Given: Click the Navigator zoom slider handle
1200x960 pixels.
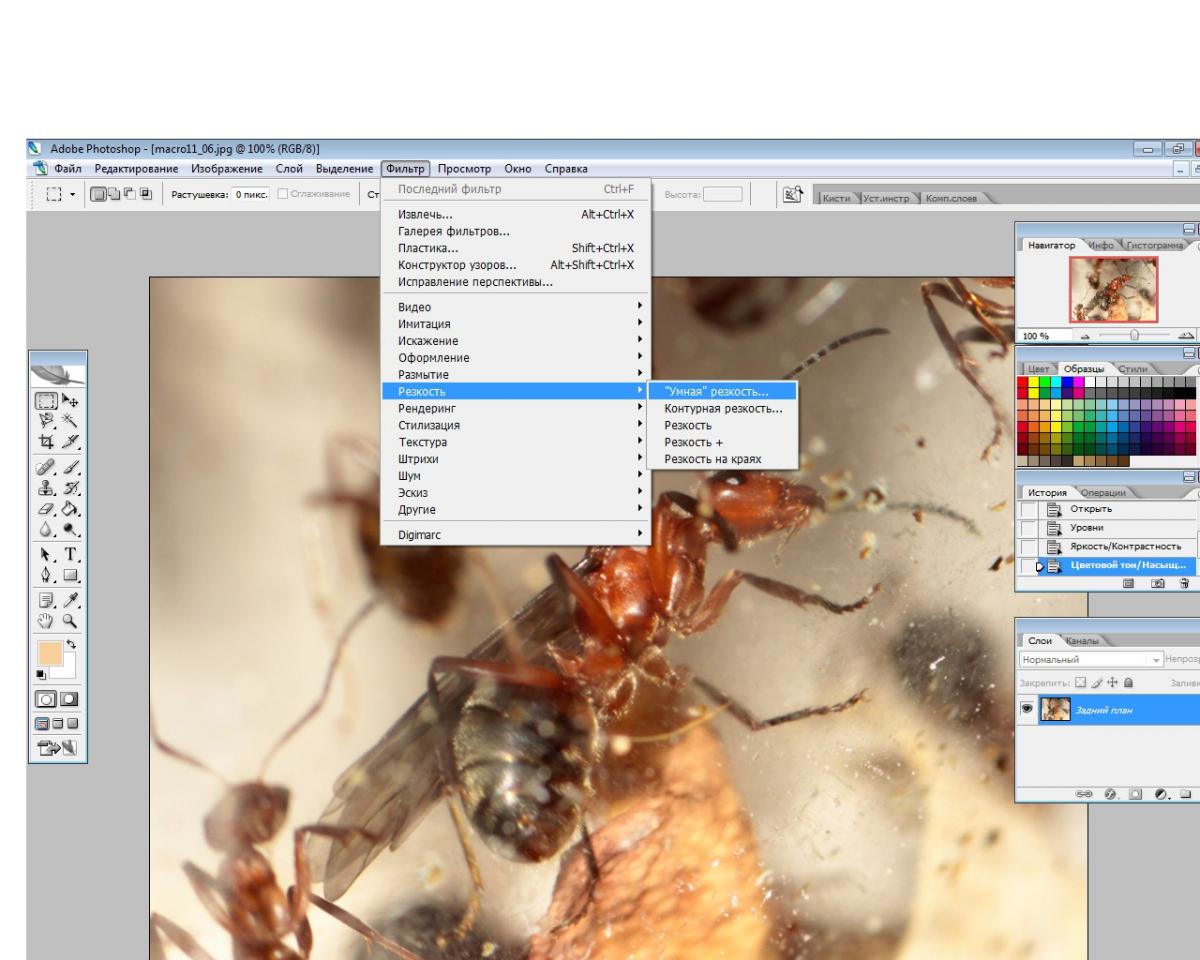Looking at the screenshot, I should point(1134,336).
